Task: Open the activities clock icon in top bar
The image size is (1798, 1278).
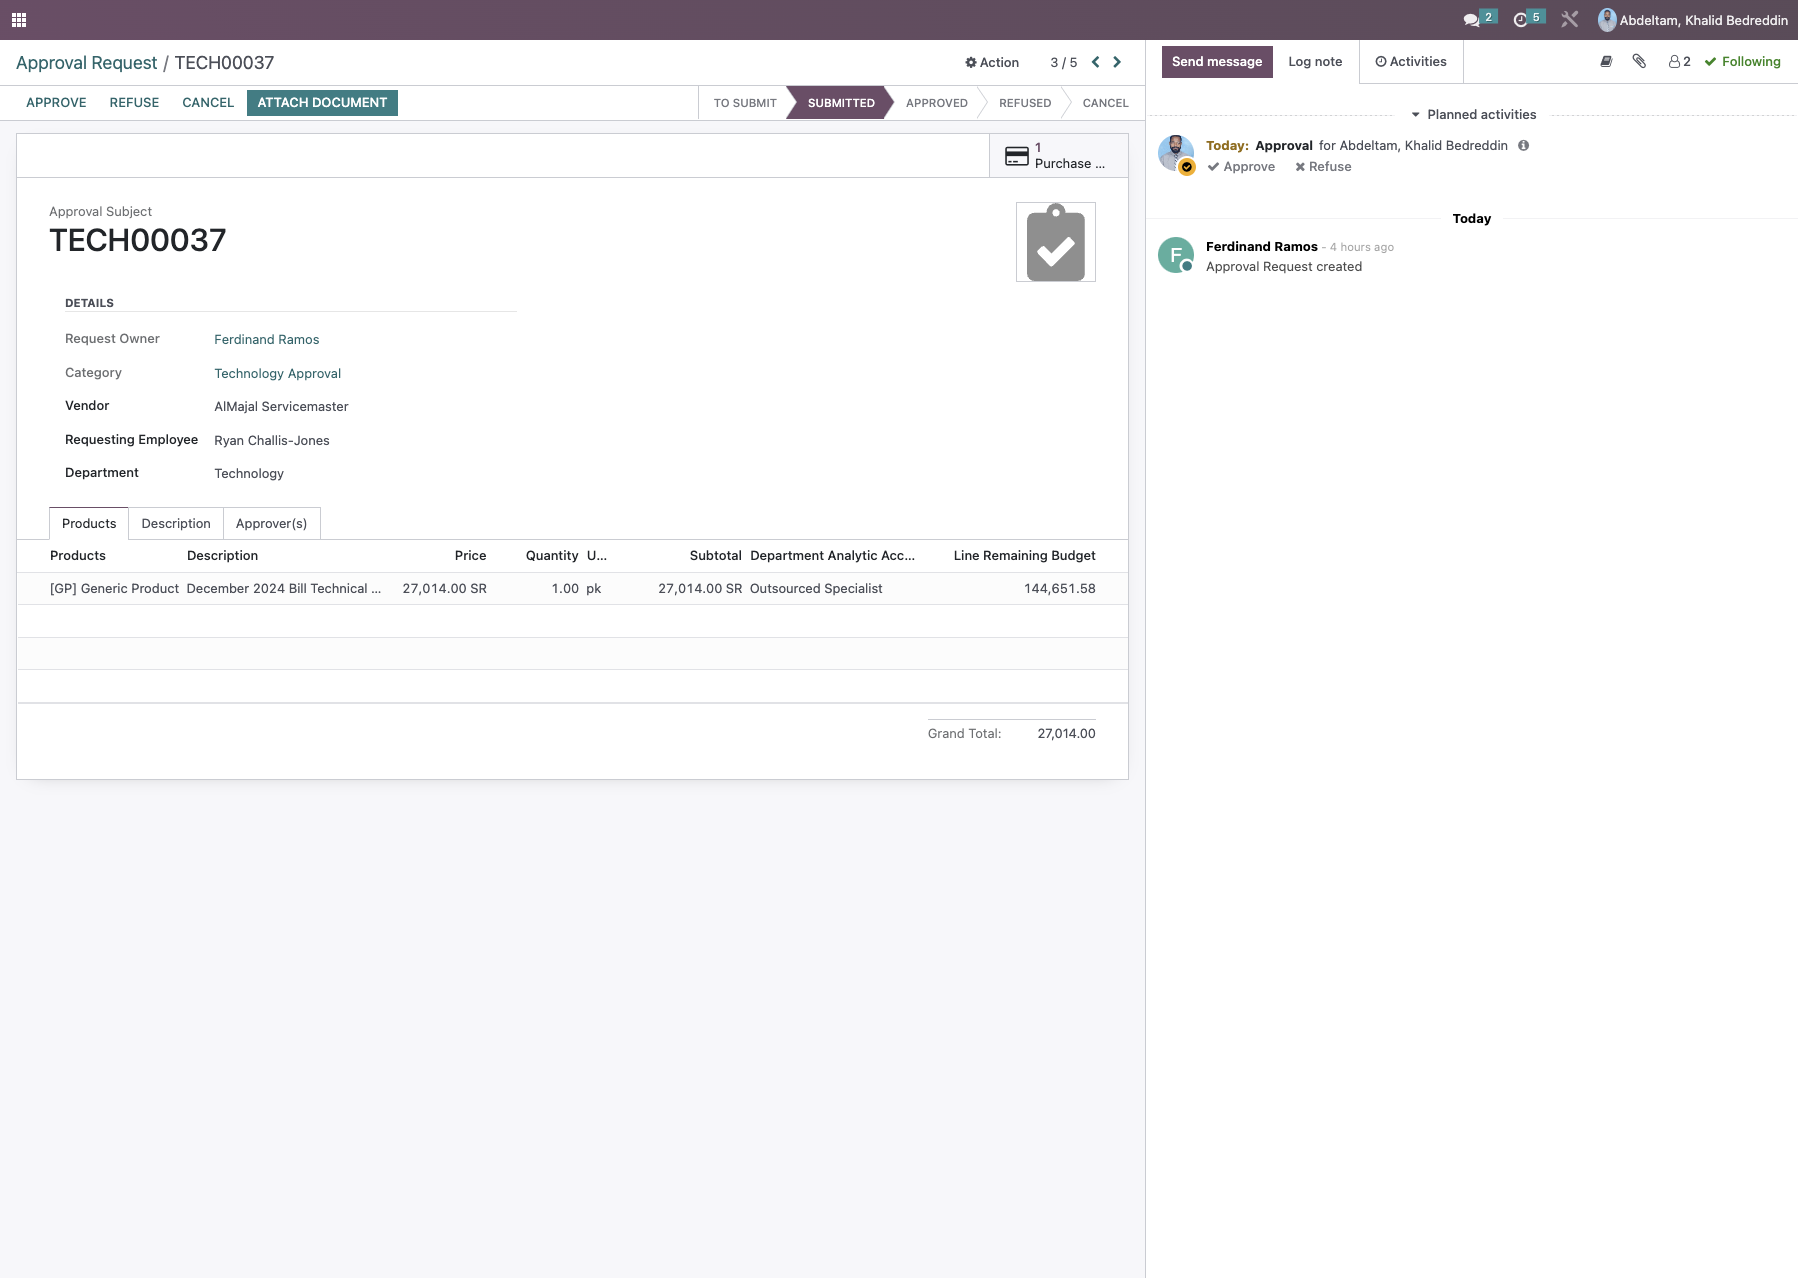Action: (1520, 20)
